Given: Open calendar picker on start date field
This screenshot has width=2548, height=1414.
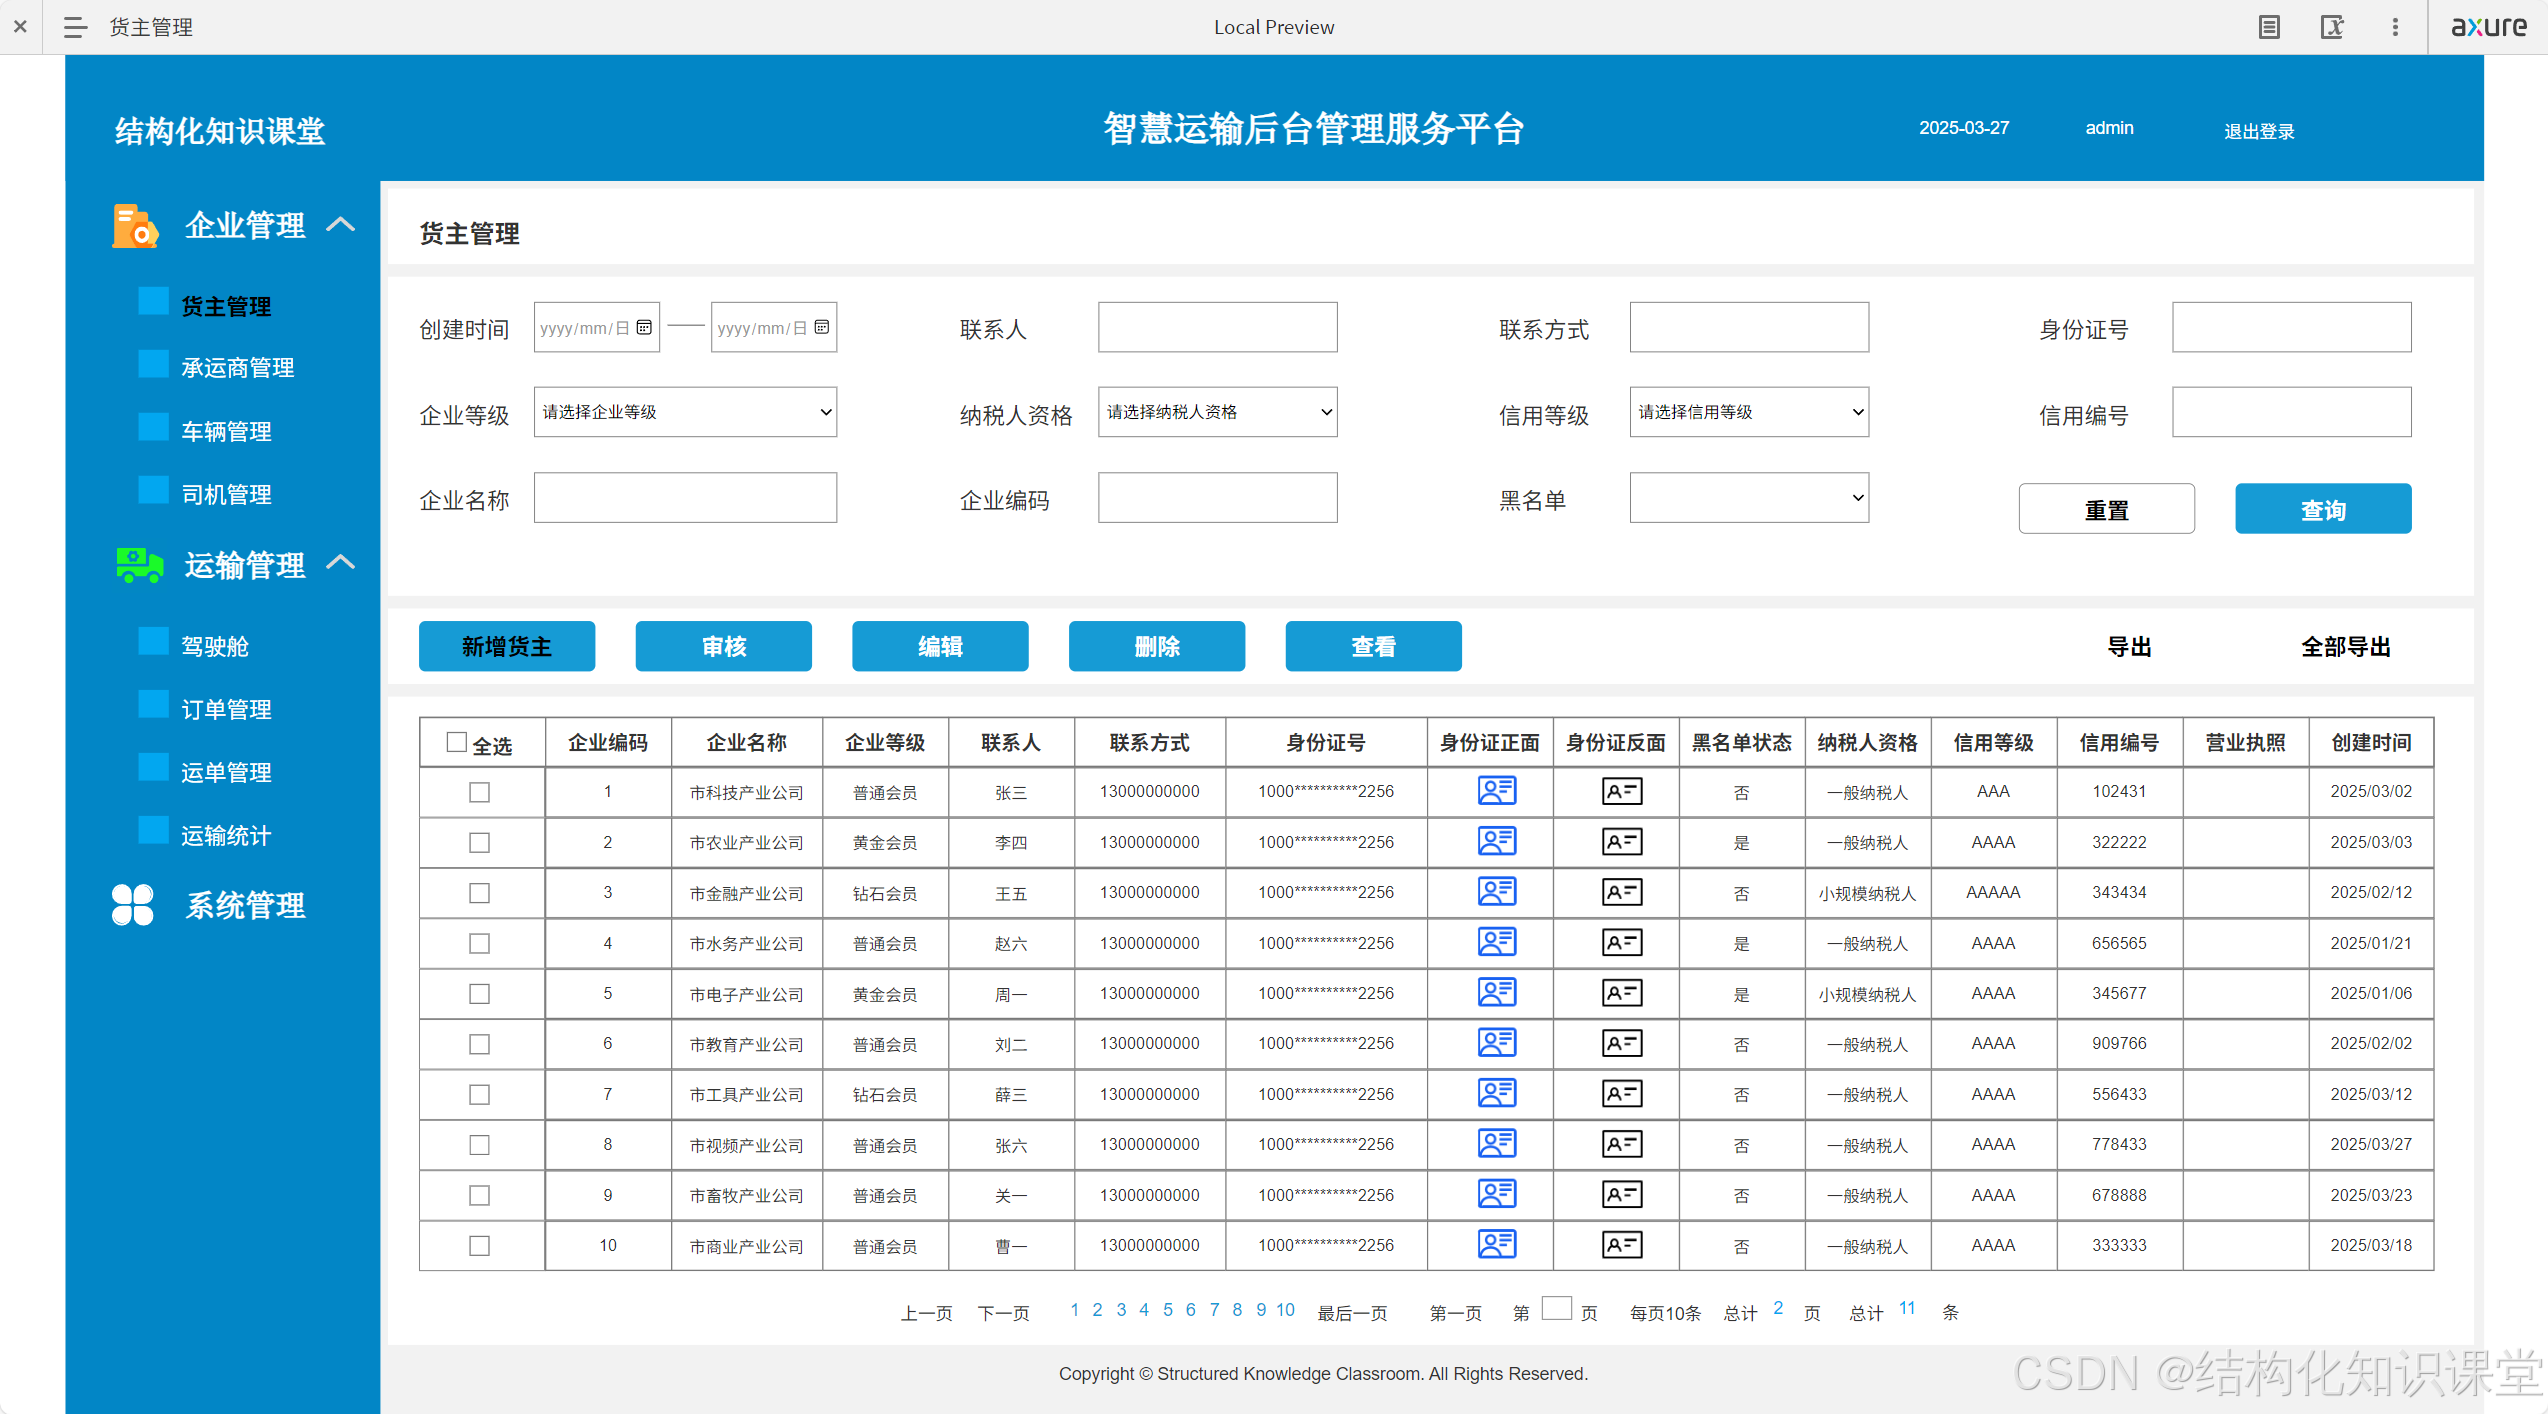Looking at the screenshot, I should tap(644, 327).
